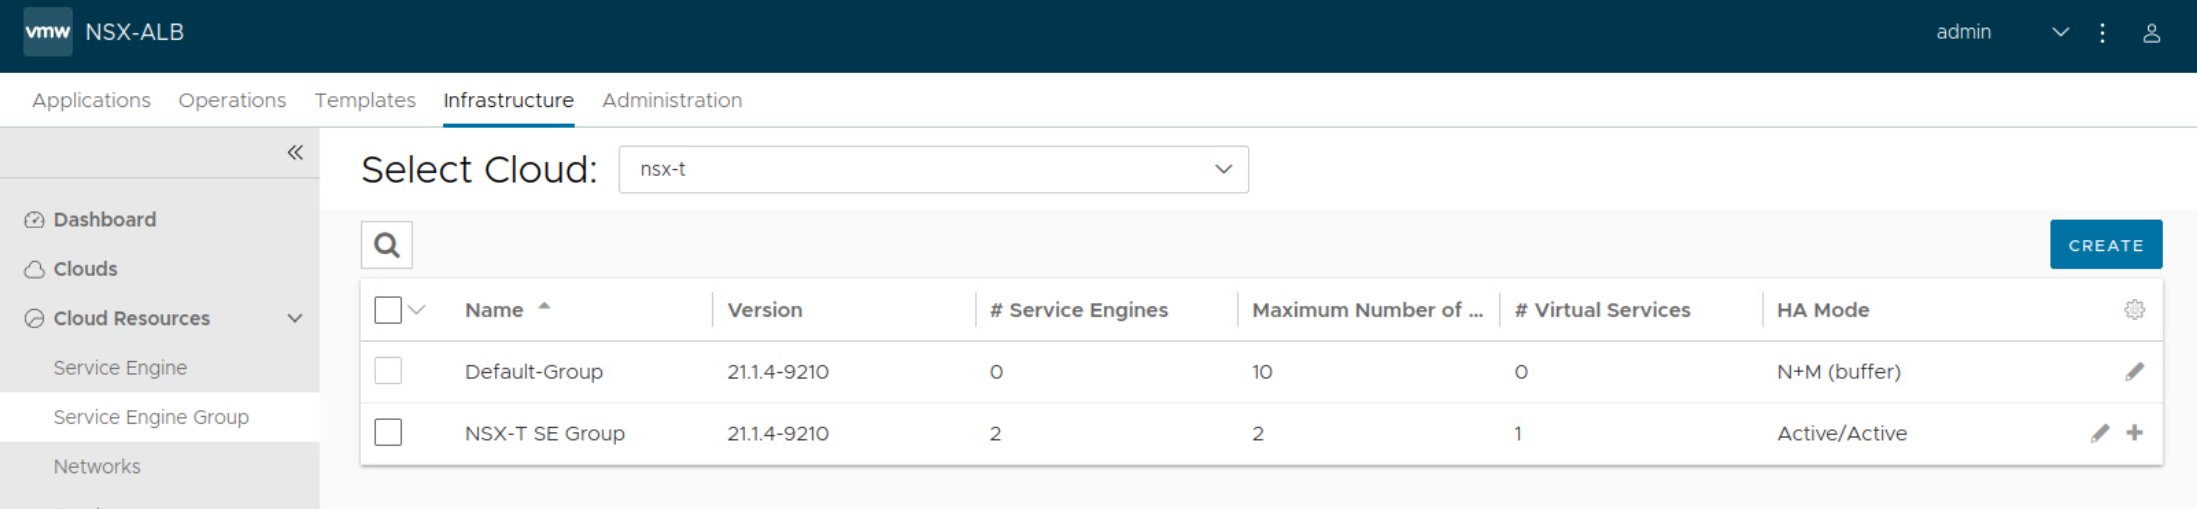
Task: Expand the admin tenant dropdown
Action: pos(2059,33)
